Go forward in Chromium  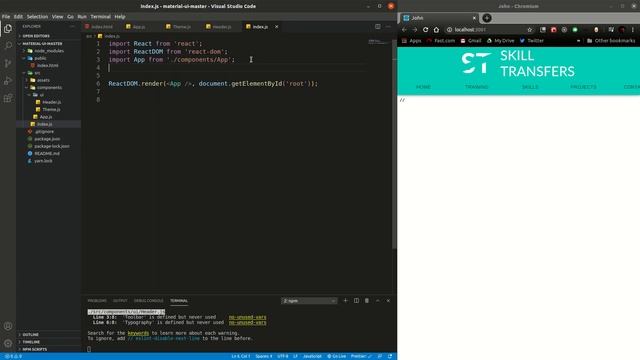(415, 29)
